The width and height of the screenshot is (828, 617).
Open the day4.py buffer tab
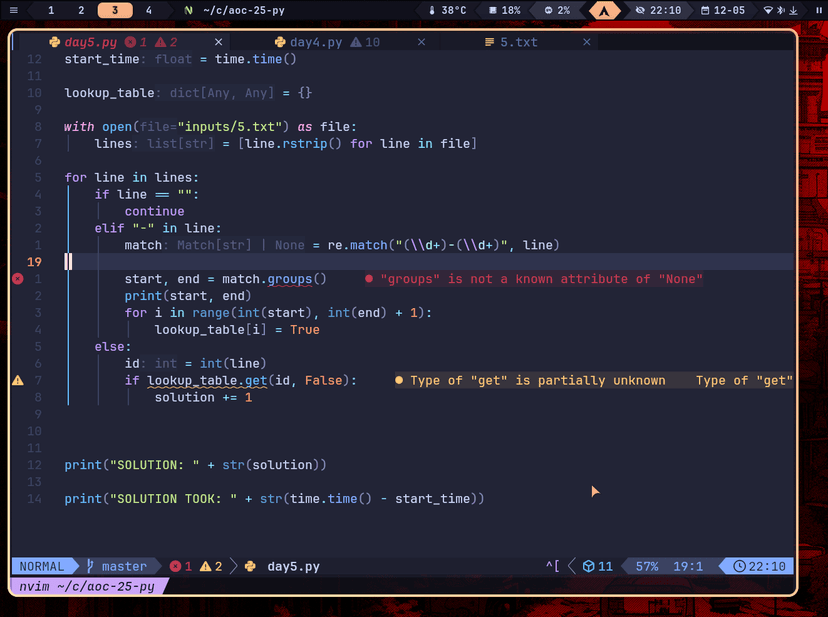pos(316,42)
